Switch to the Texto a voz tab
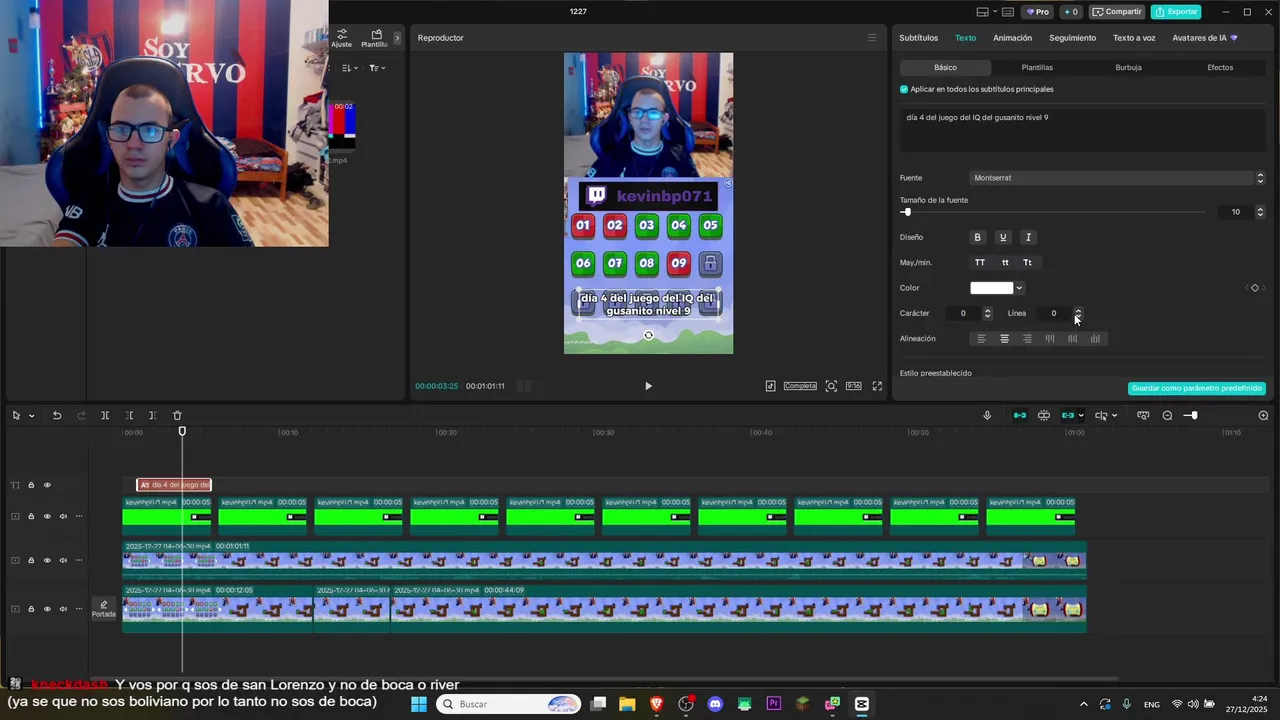The width and height of the screenshot is (1280, 720). [x=1134, y=38]
